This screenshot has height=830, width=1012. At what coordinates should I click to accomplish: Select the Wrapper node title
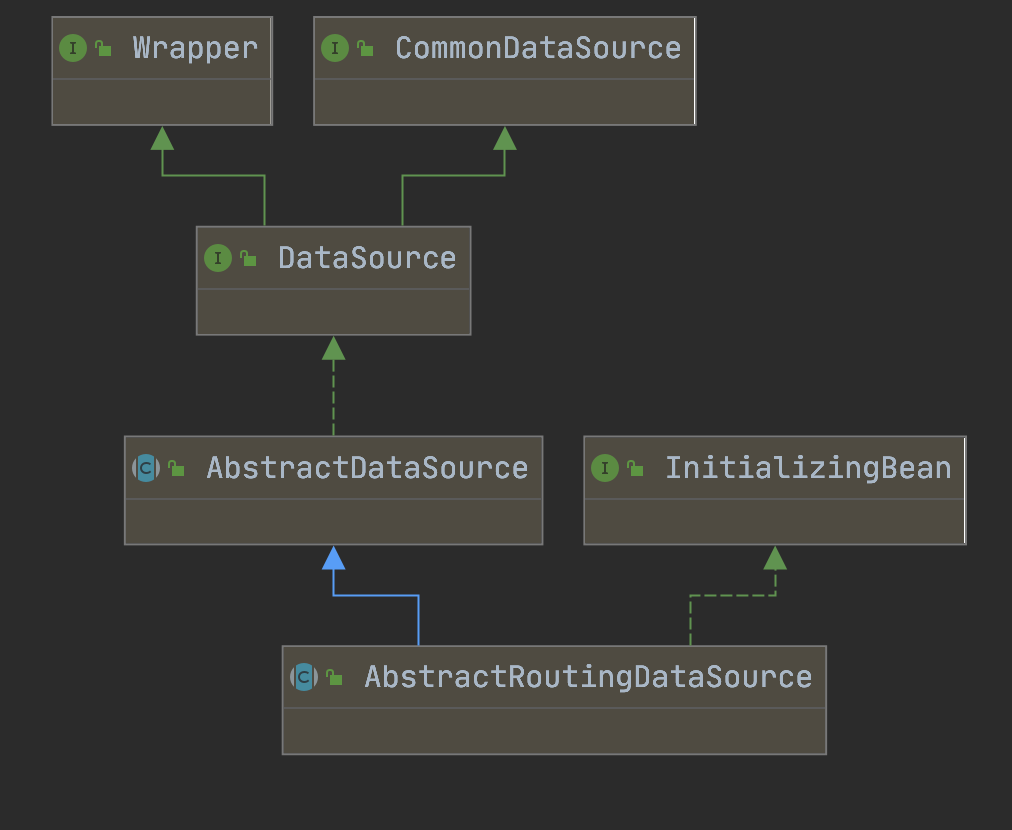coord(195,48)
